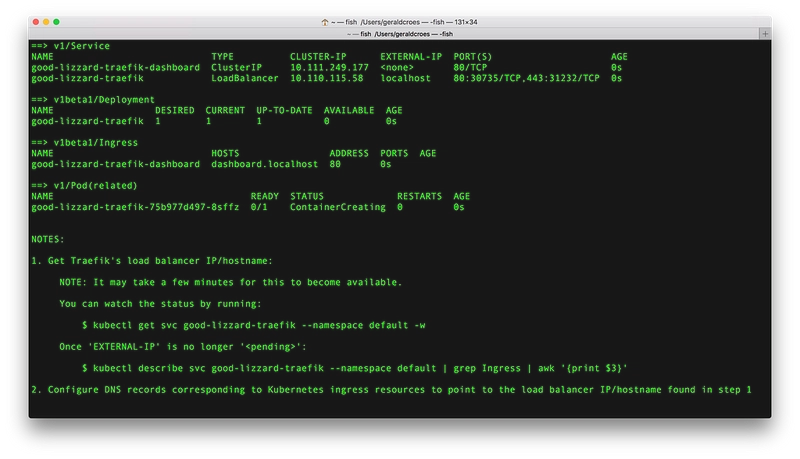Click the 'LoadBalancer' type value
The width and height of the screenshot is (800, 459).
(x=245, y=78)
